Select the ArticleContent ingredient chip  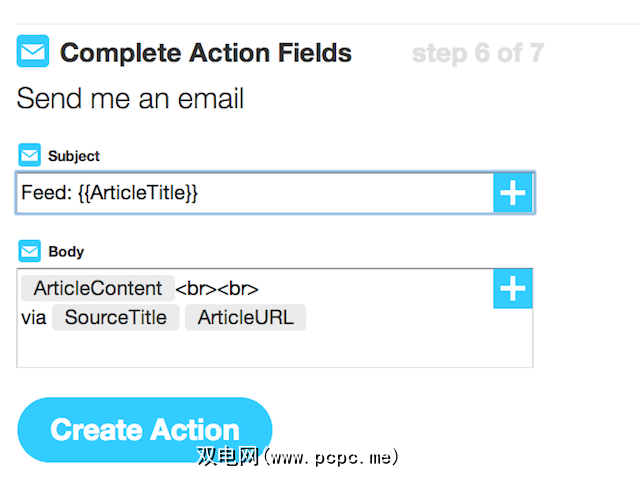97,289
